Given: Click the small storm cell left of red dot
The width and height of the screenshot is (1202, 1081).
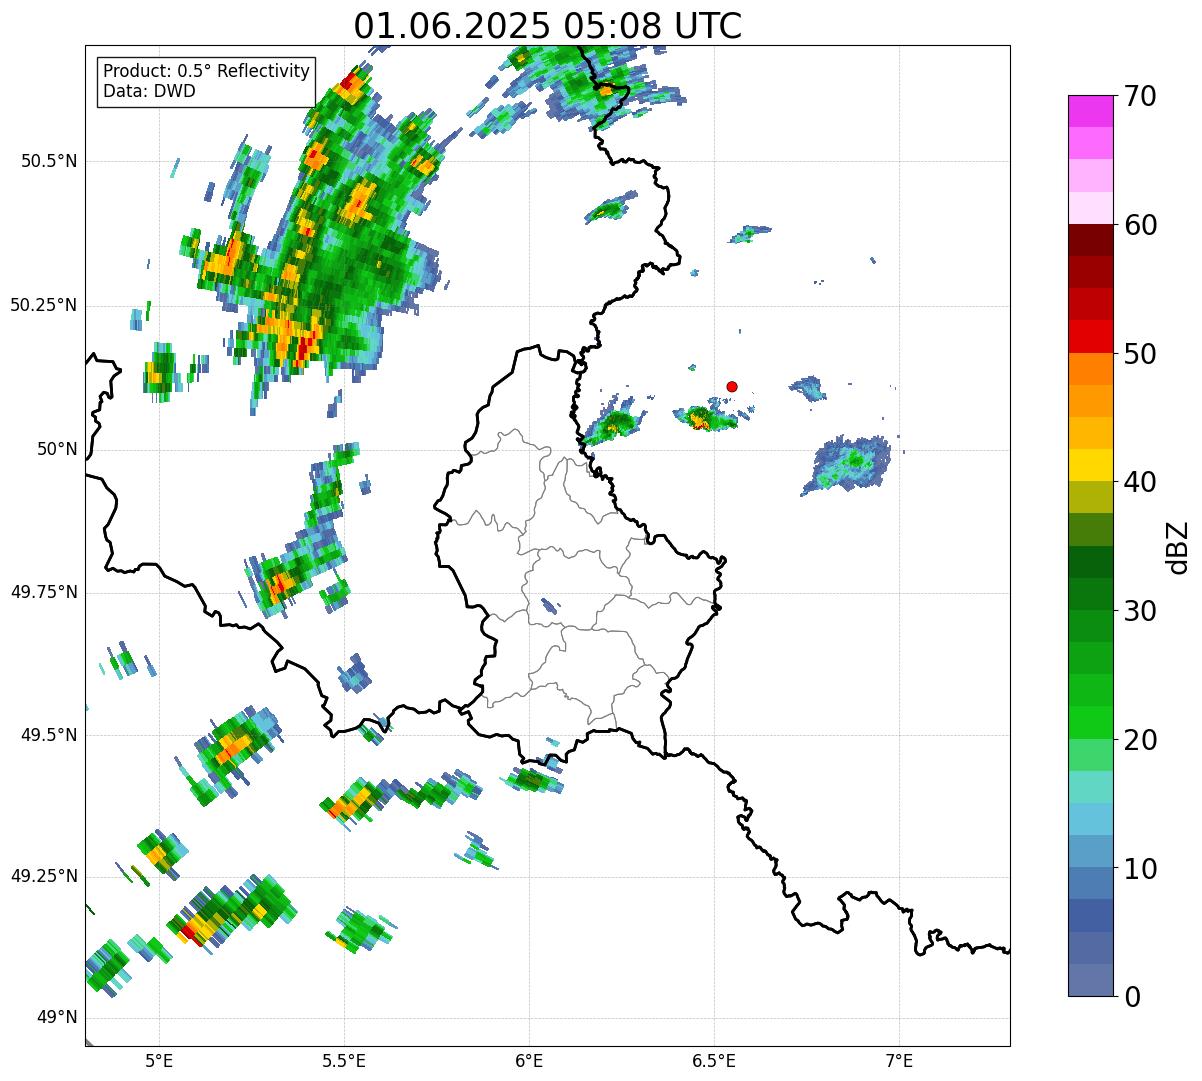Looking at the screenshot, I should [x=707, y=417].
